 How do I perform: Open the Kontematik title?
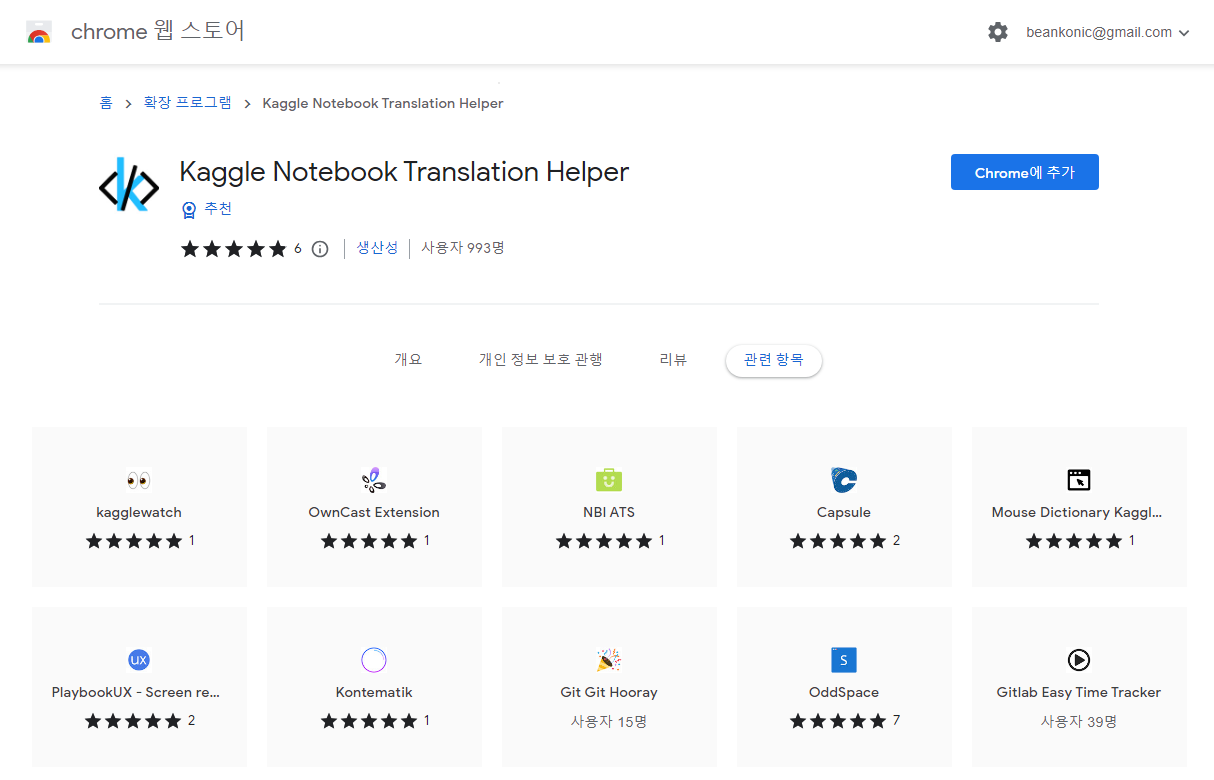tap(374, 692)
